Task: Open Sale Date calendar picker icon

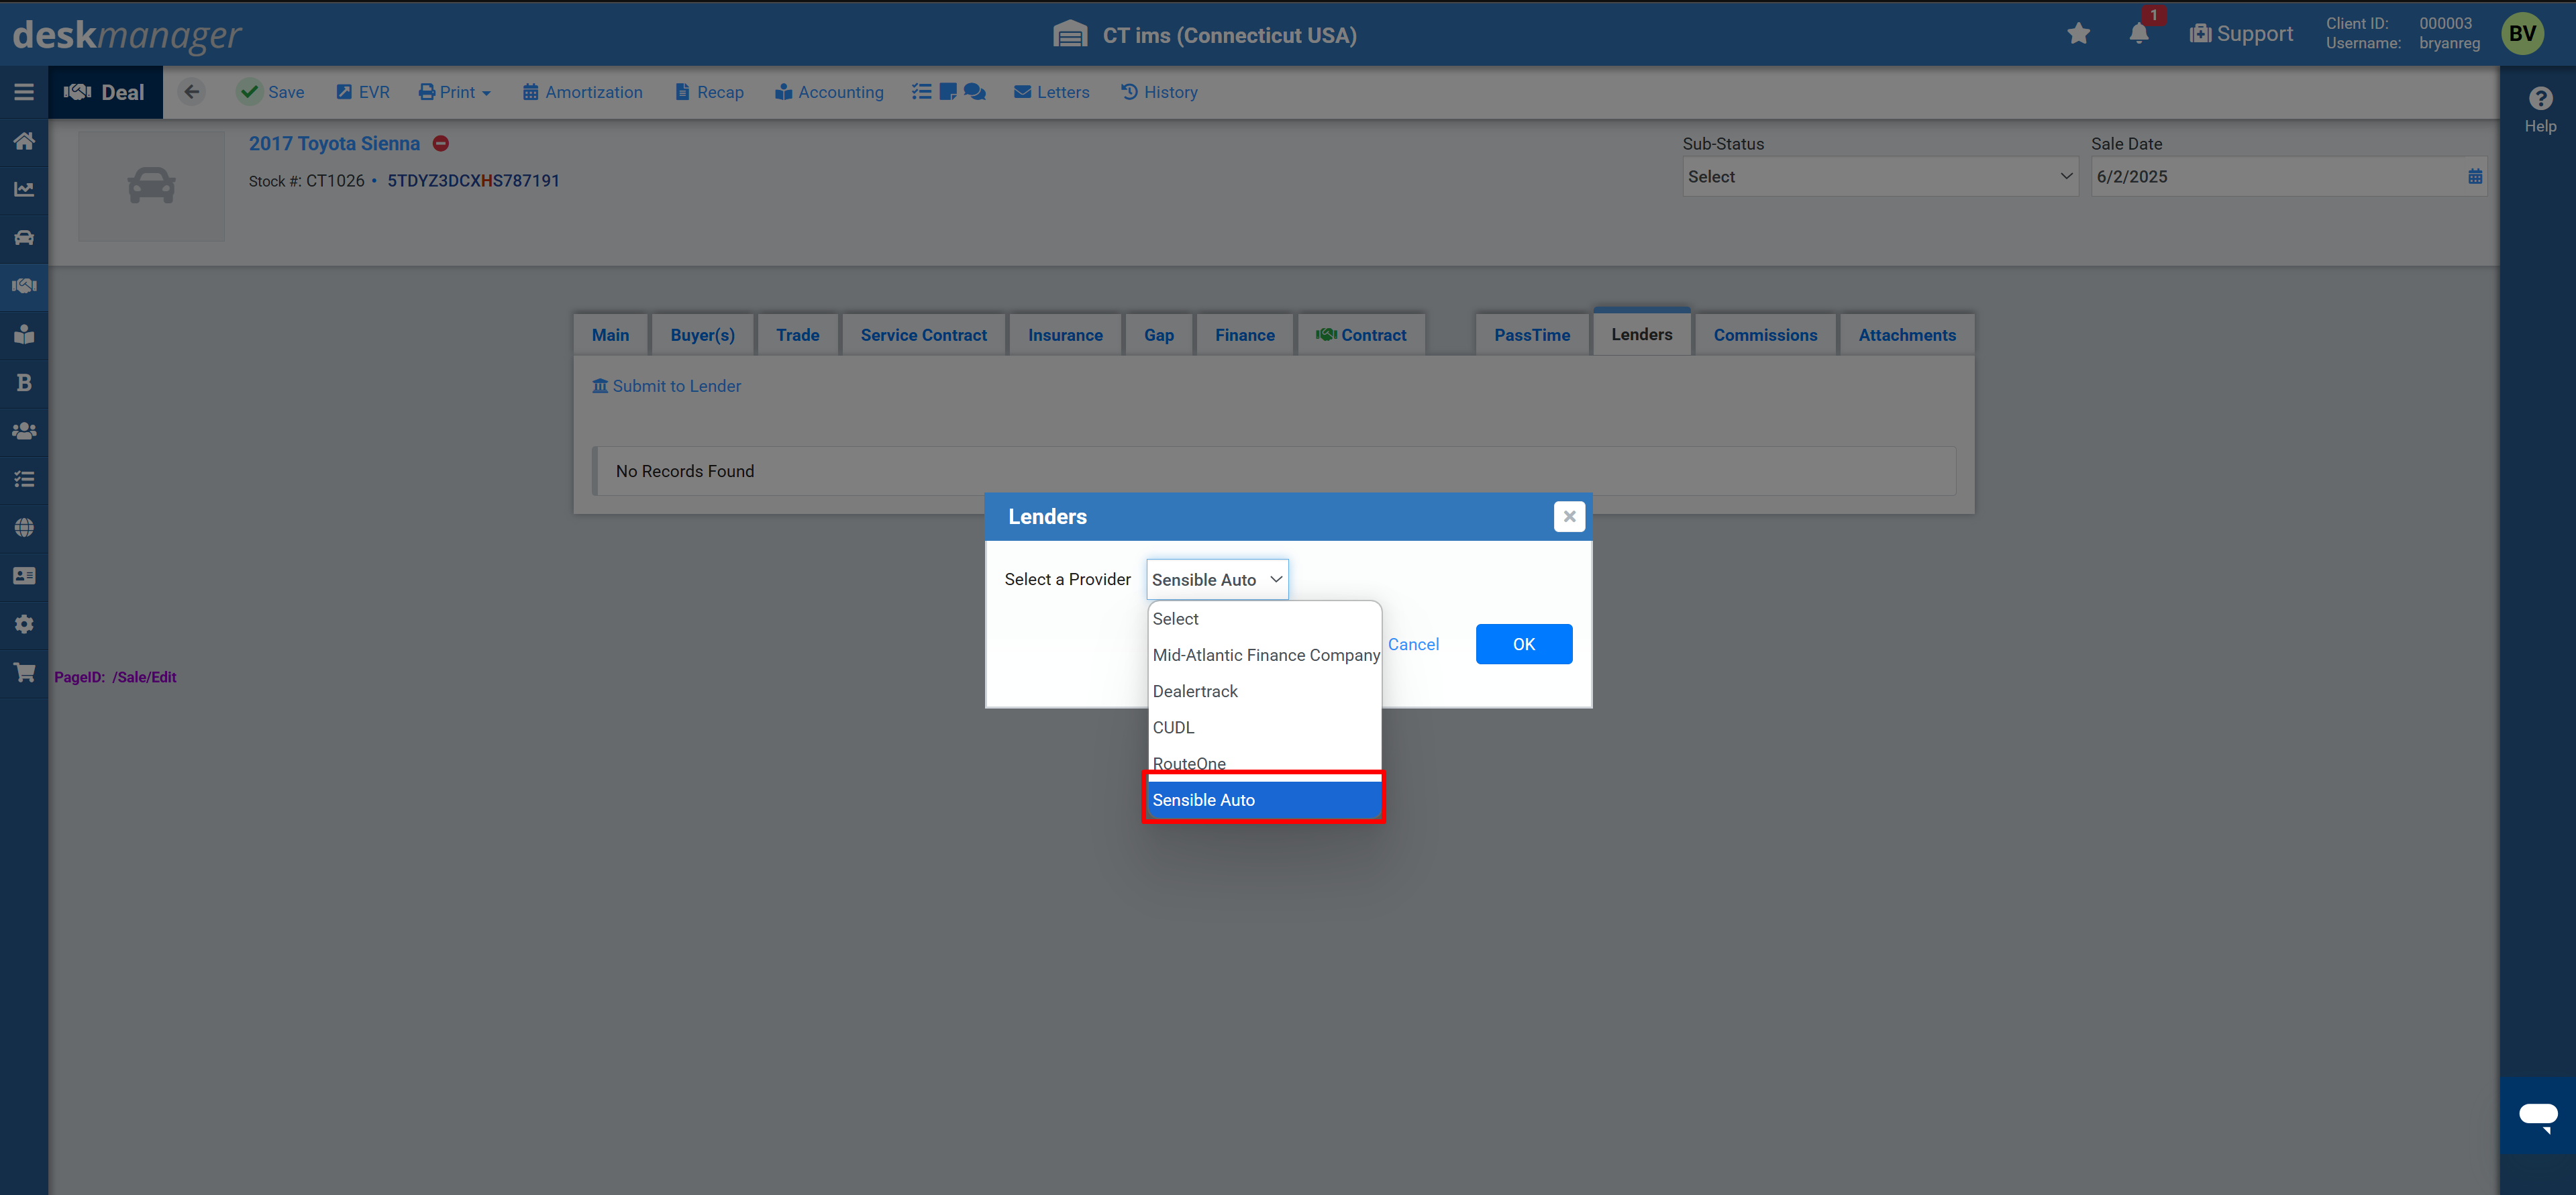Action: coord(2475,177)
